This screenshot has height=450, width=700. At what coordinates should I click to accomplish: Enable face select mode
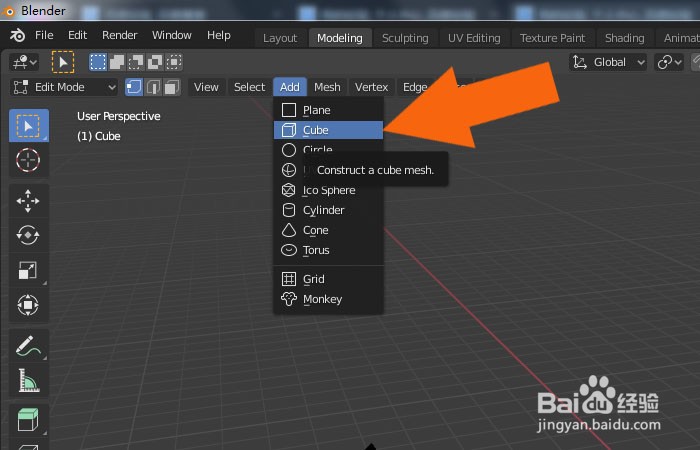[x=172, y=87]
